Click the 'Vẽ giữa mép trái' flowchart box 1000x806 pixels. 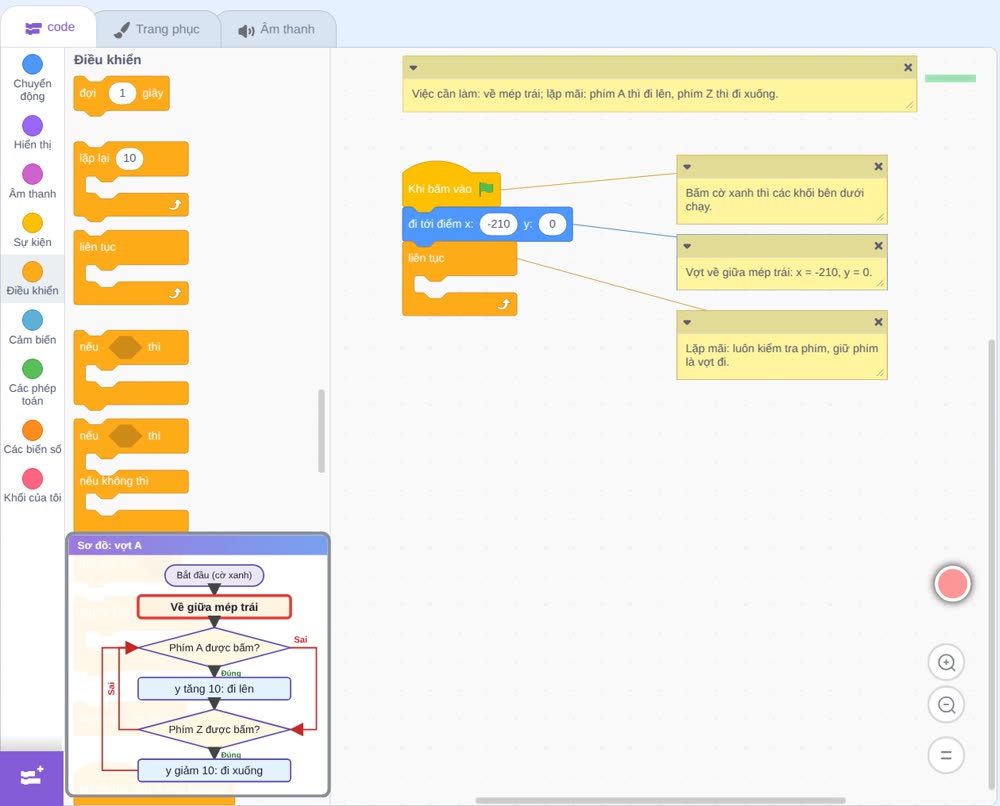[214, 607]
